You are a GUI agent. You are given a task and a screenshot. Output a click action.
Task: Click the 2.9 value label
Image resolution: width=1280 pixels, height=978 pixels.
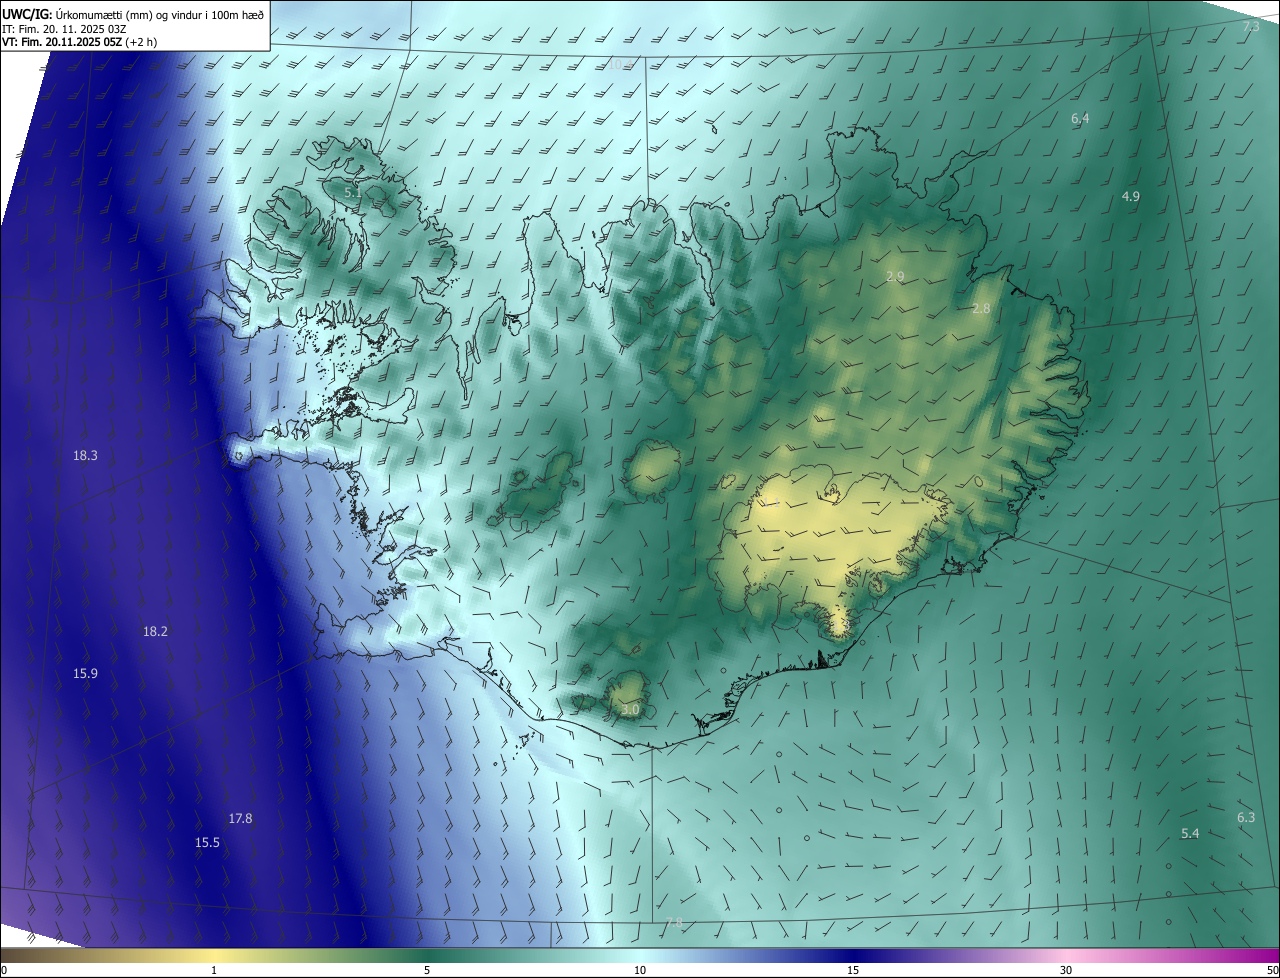pyautogui.click(x=895, y=276)
